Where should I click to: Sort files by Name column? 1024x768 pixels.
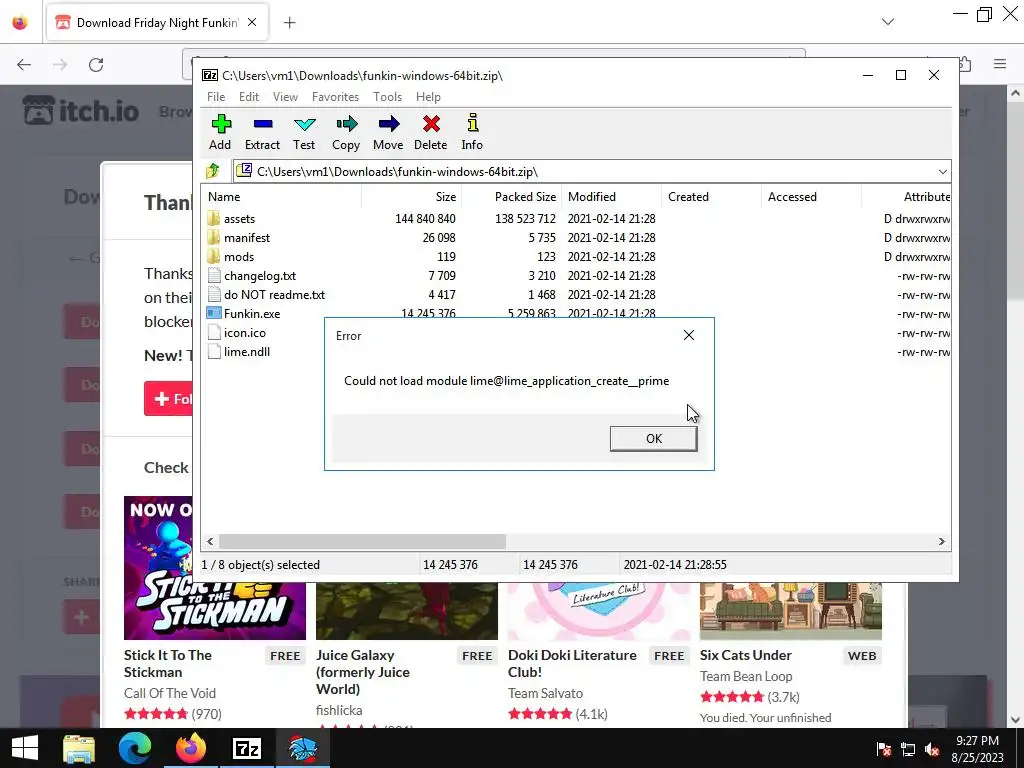[282, 197]
